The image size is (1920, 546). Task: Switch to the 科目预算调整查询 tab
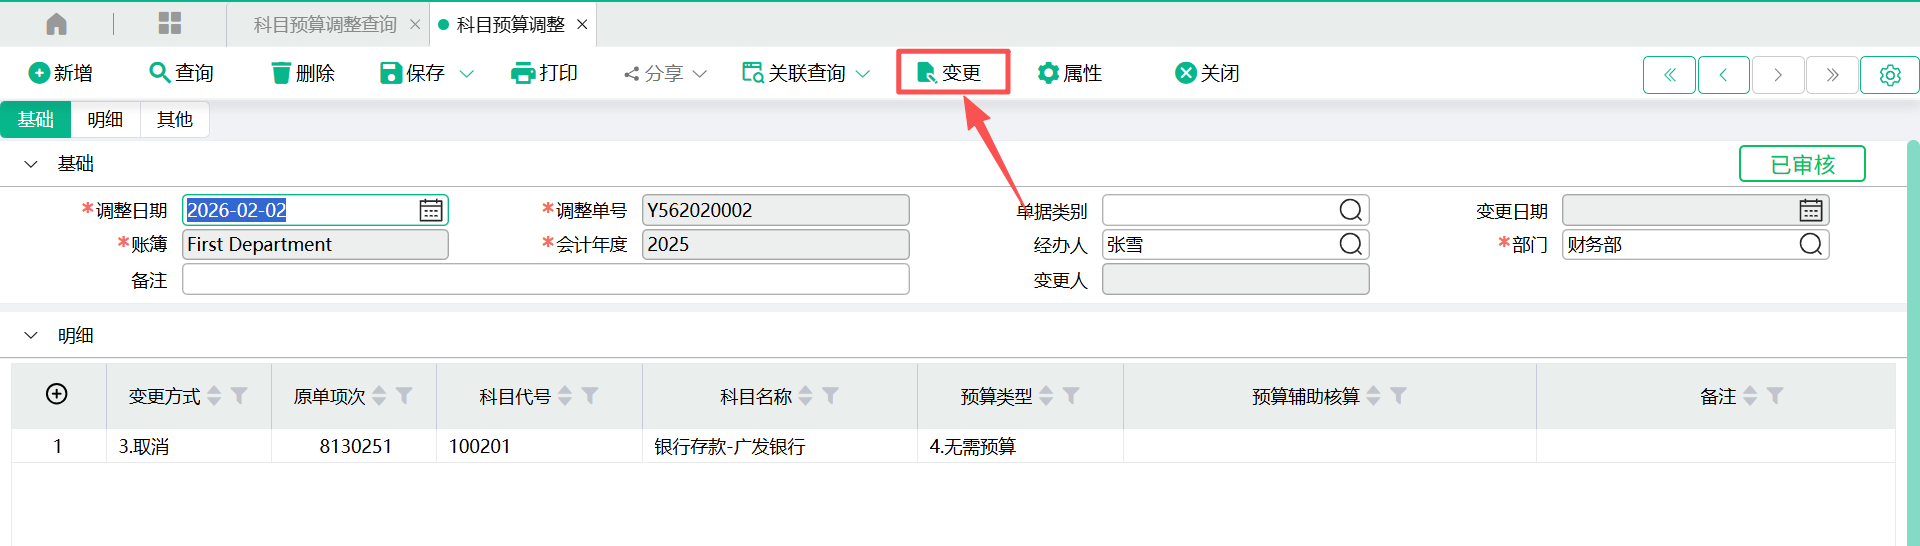(x=325, y=25)
